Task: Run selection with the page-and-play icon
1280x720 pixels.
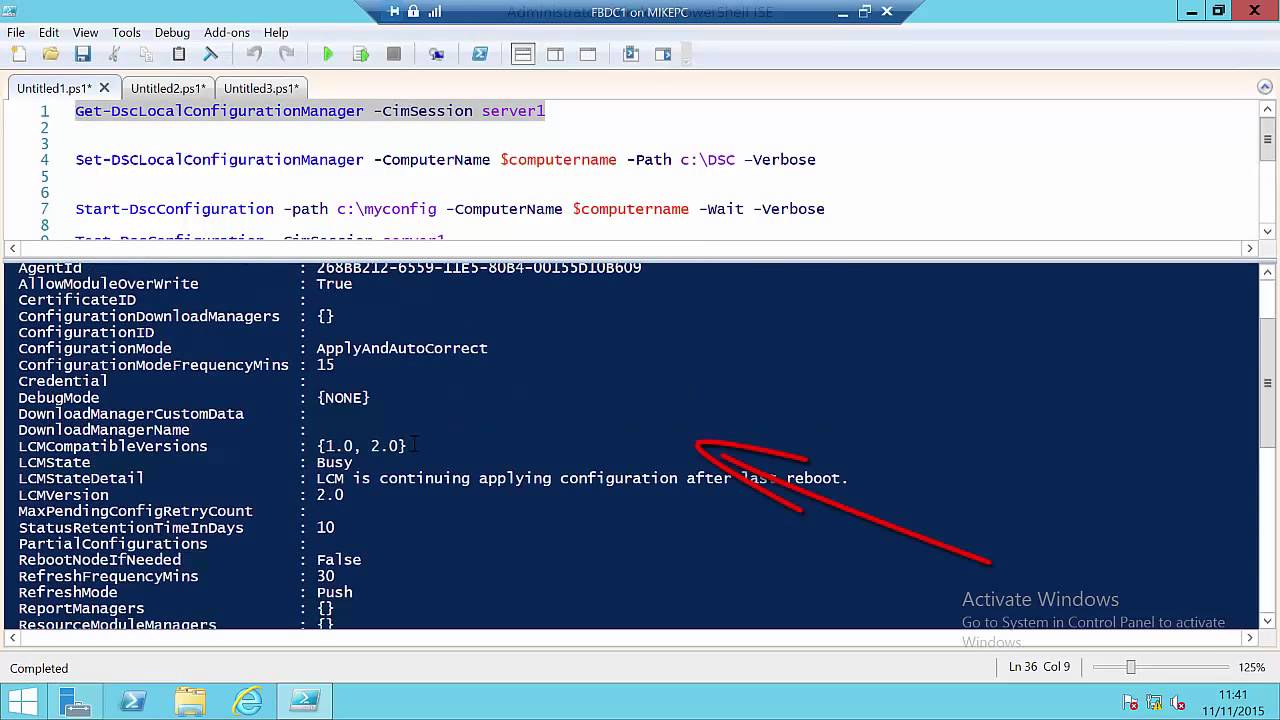Action: (x=361, y=54)
